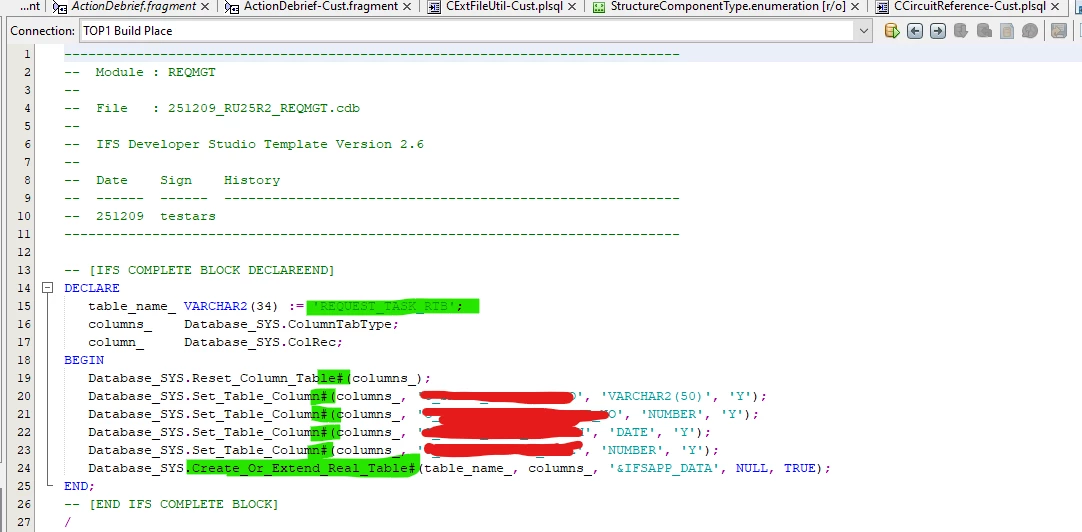Click the BEGIN keyword
1082x532 pixels.
[84, 359]
